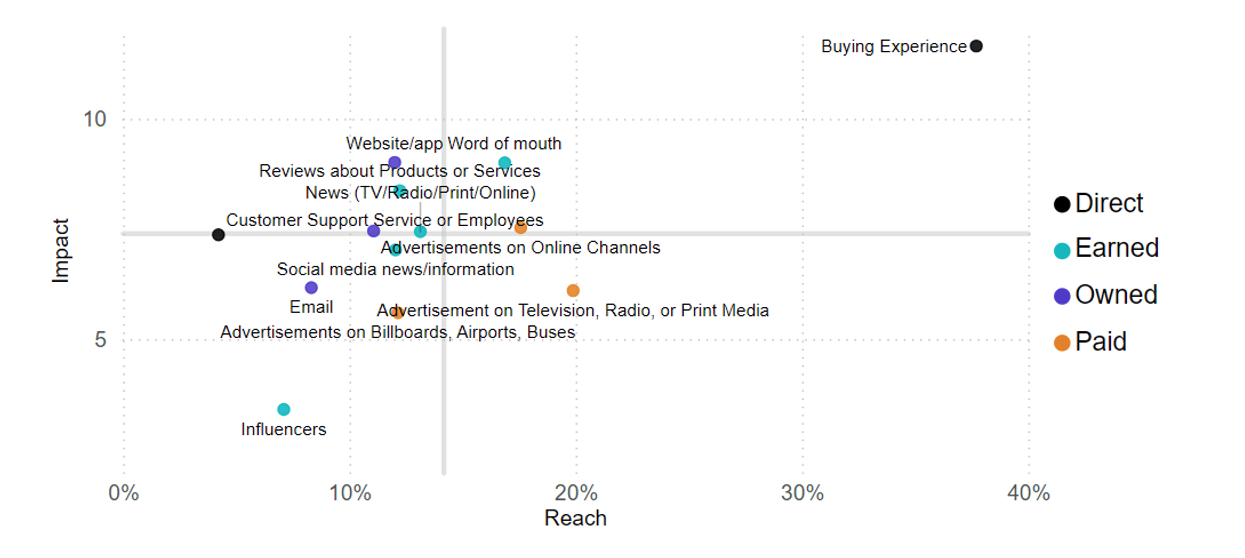
Task: Click the Reach axis title
Action: tap(575, 518)
